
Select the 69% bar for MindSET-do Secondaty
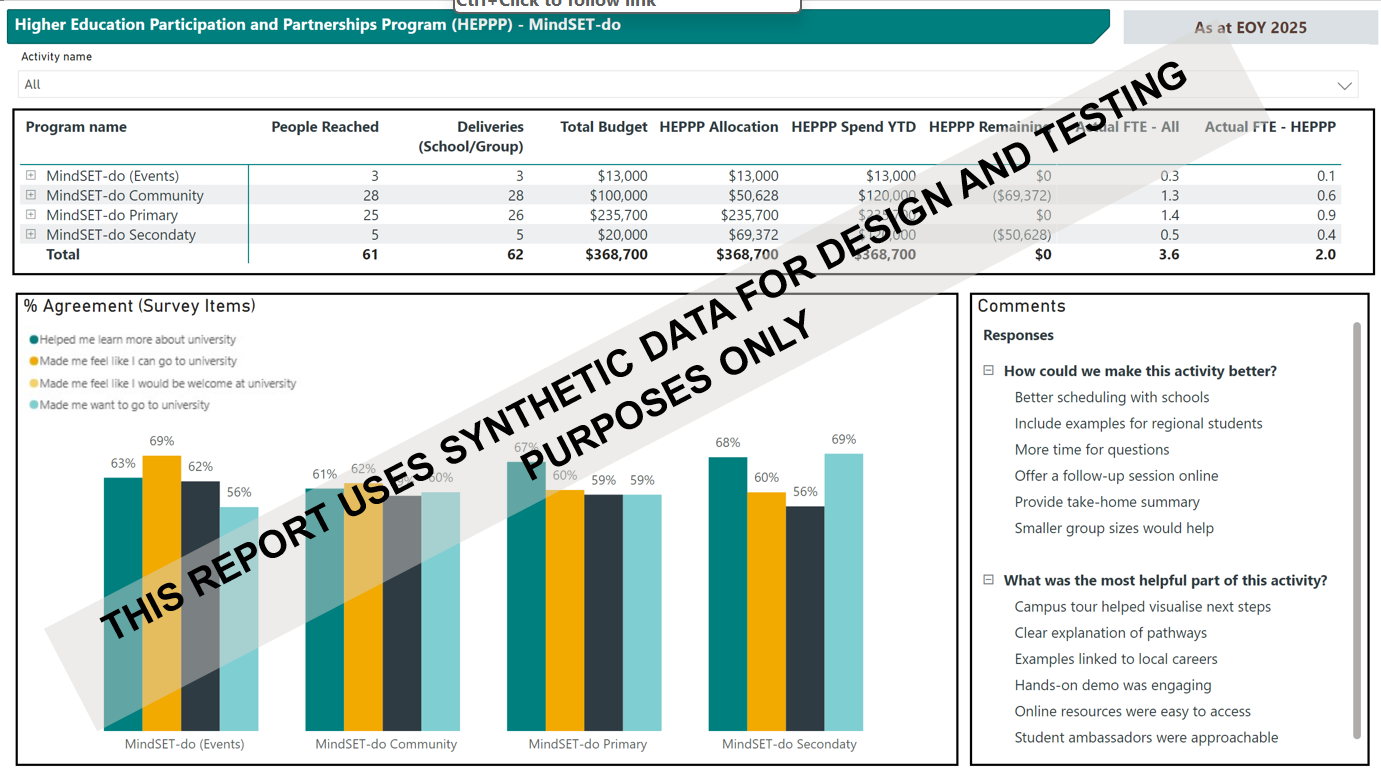(x=843, y=592)
